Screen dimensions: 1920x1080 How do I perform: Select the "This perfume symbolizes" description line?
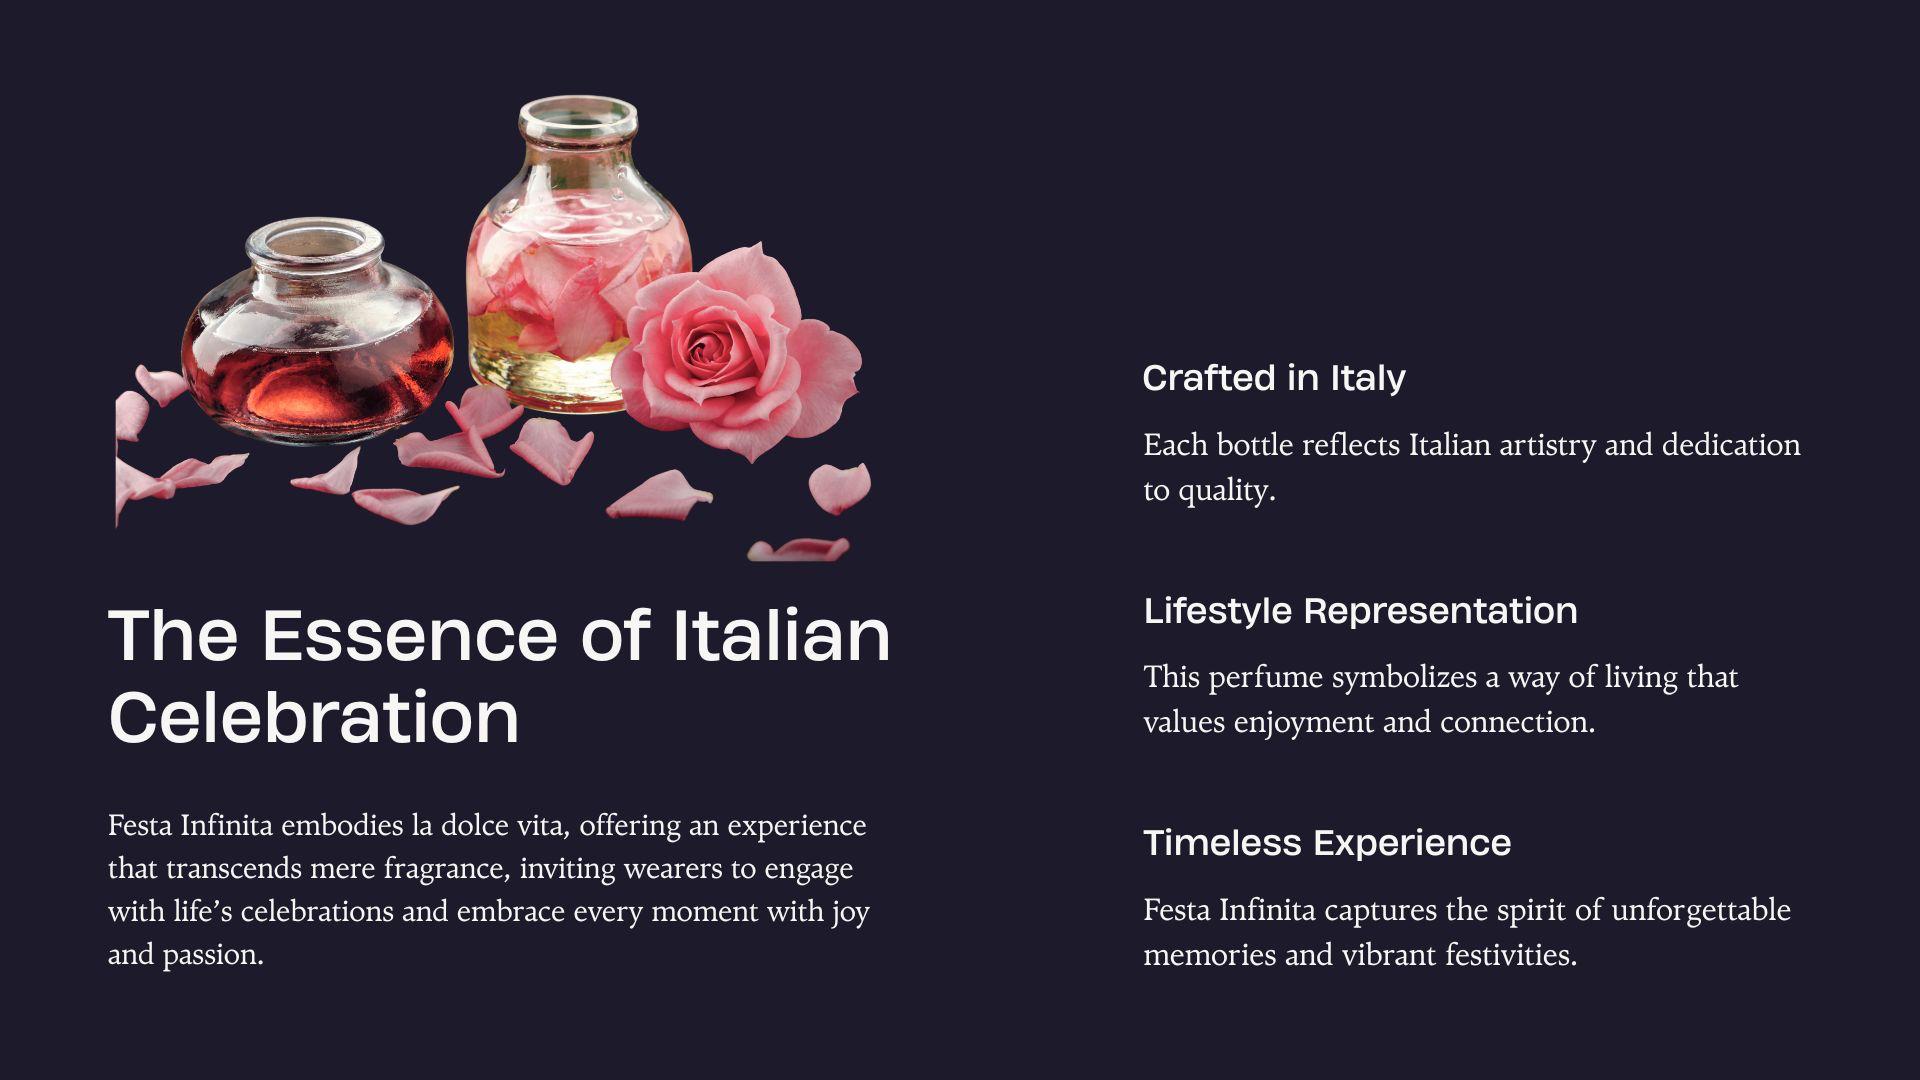click(x=1440, y=677)
